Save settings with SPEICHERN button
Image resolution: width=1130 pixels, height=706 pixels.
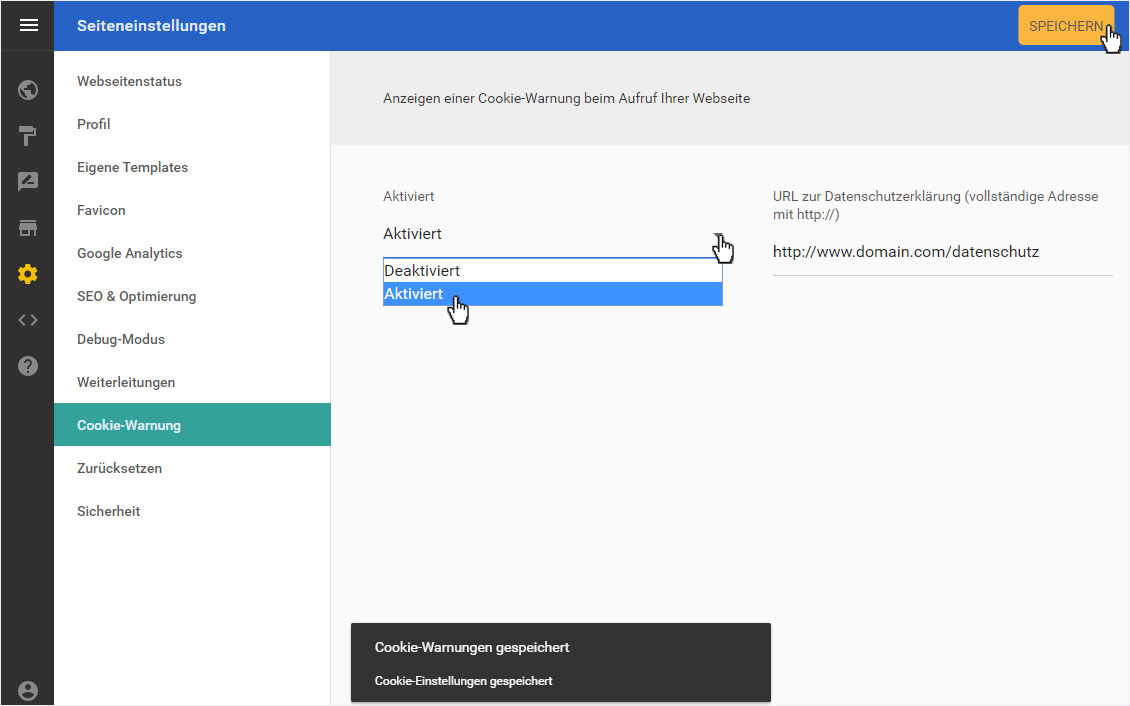point(1066,26)
